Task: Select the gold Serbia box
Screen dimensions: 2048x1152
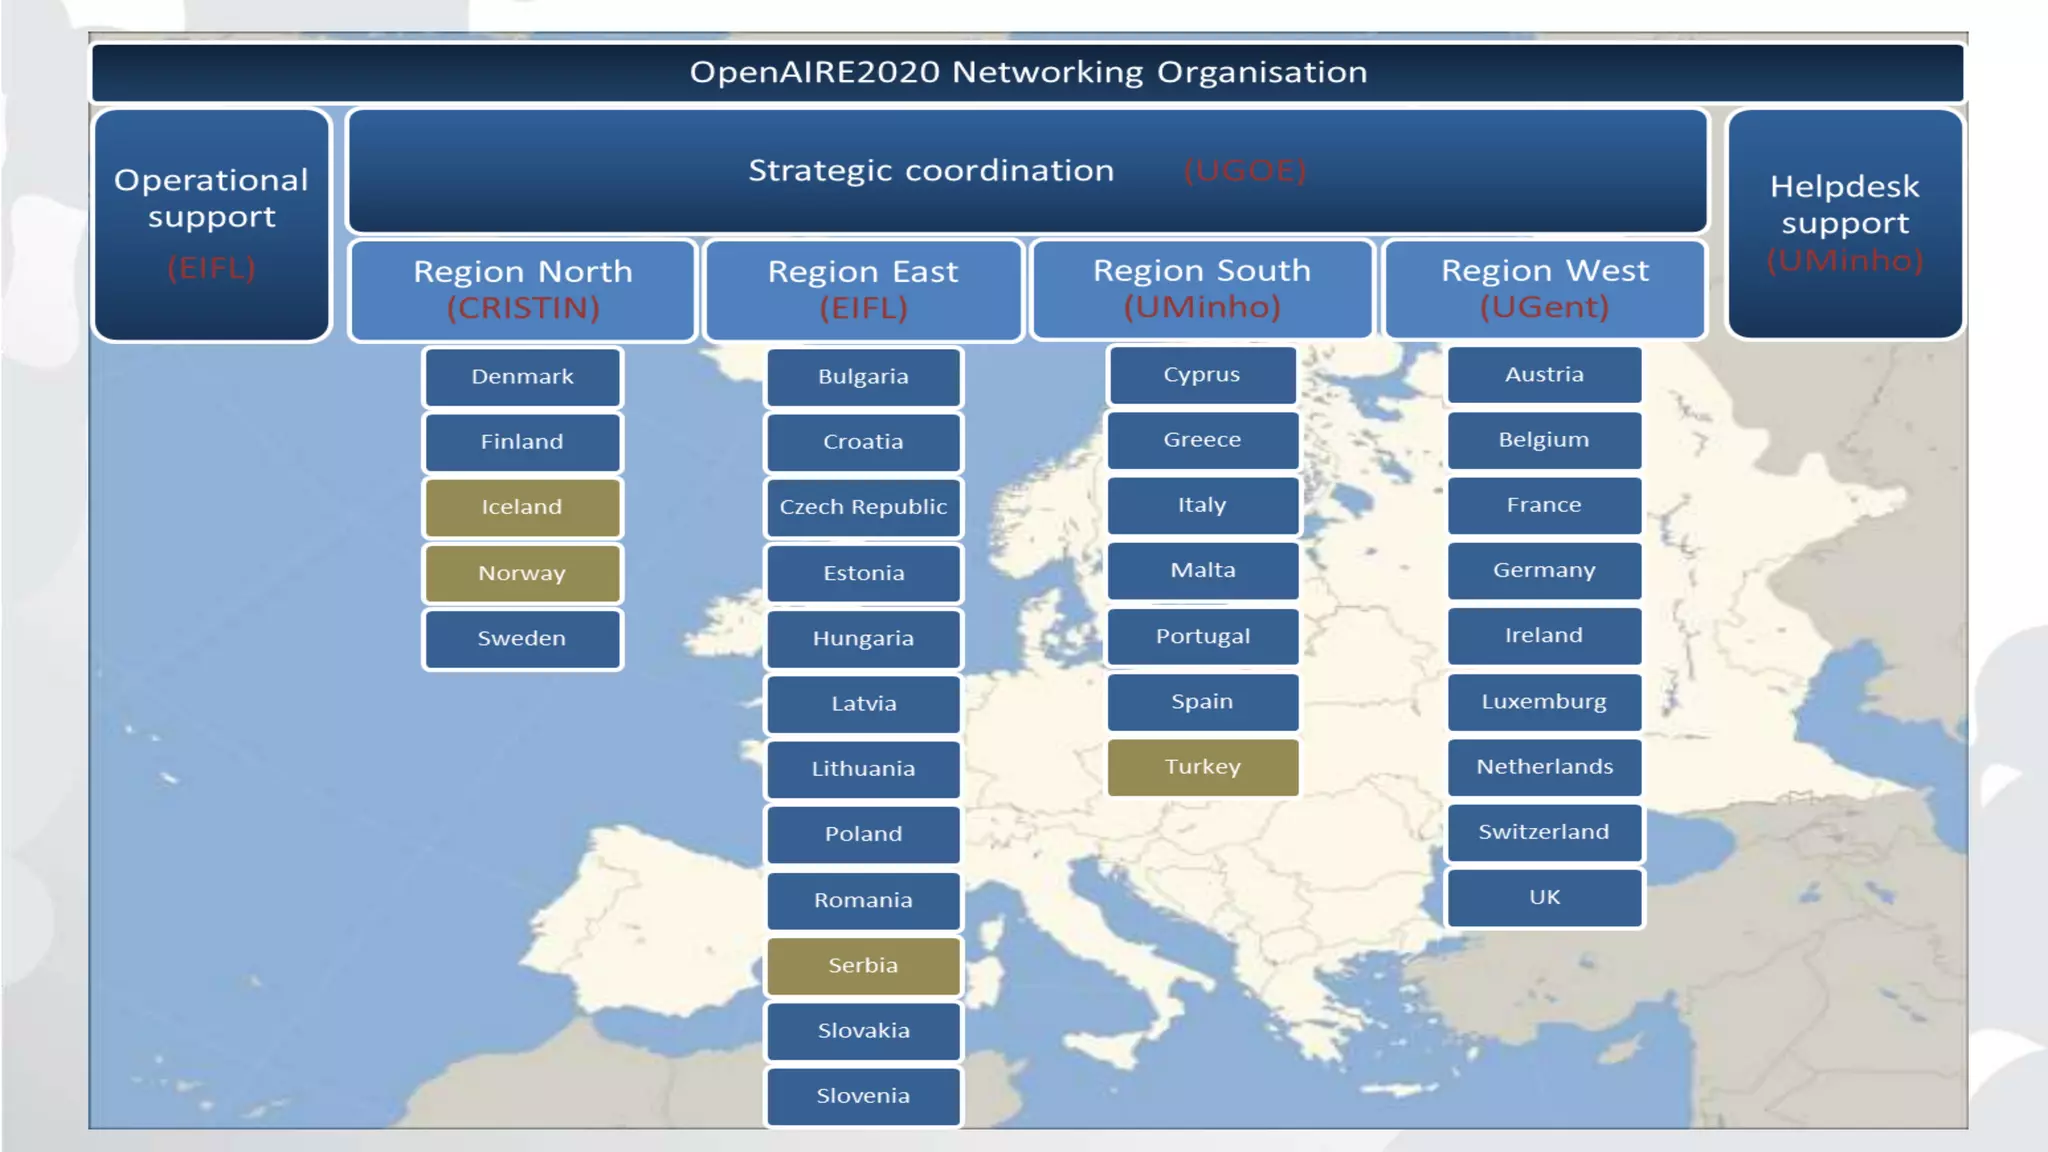Action: pyautogui.click(x=863, y=966)
